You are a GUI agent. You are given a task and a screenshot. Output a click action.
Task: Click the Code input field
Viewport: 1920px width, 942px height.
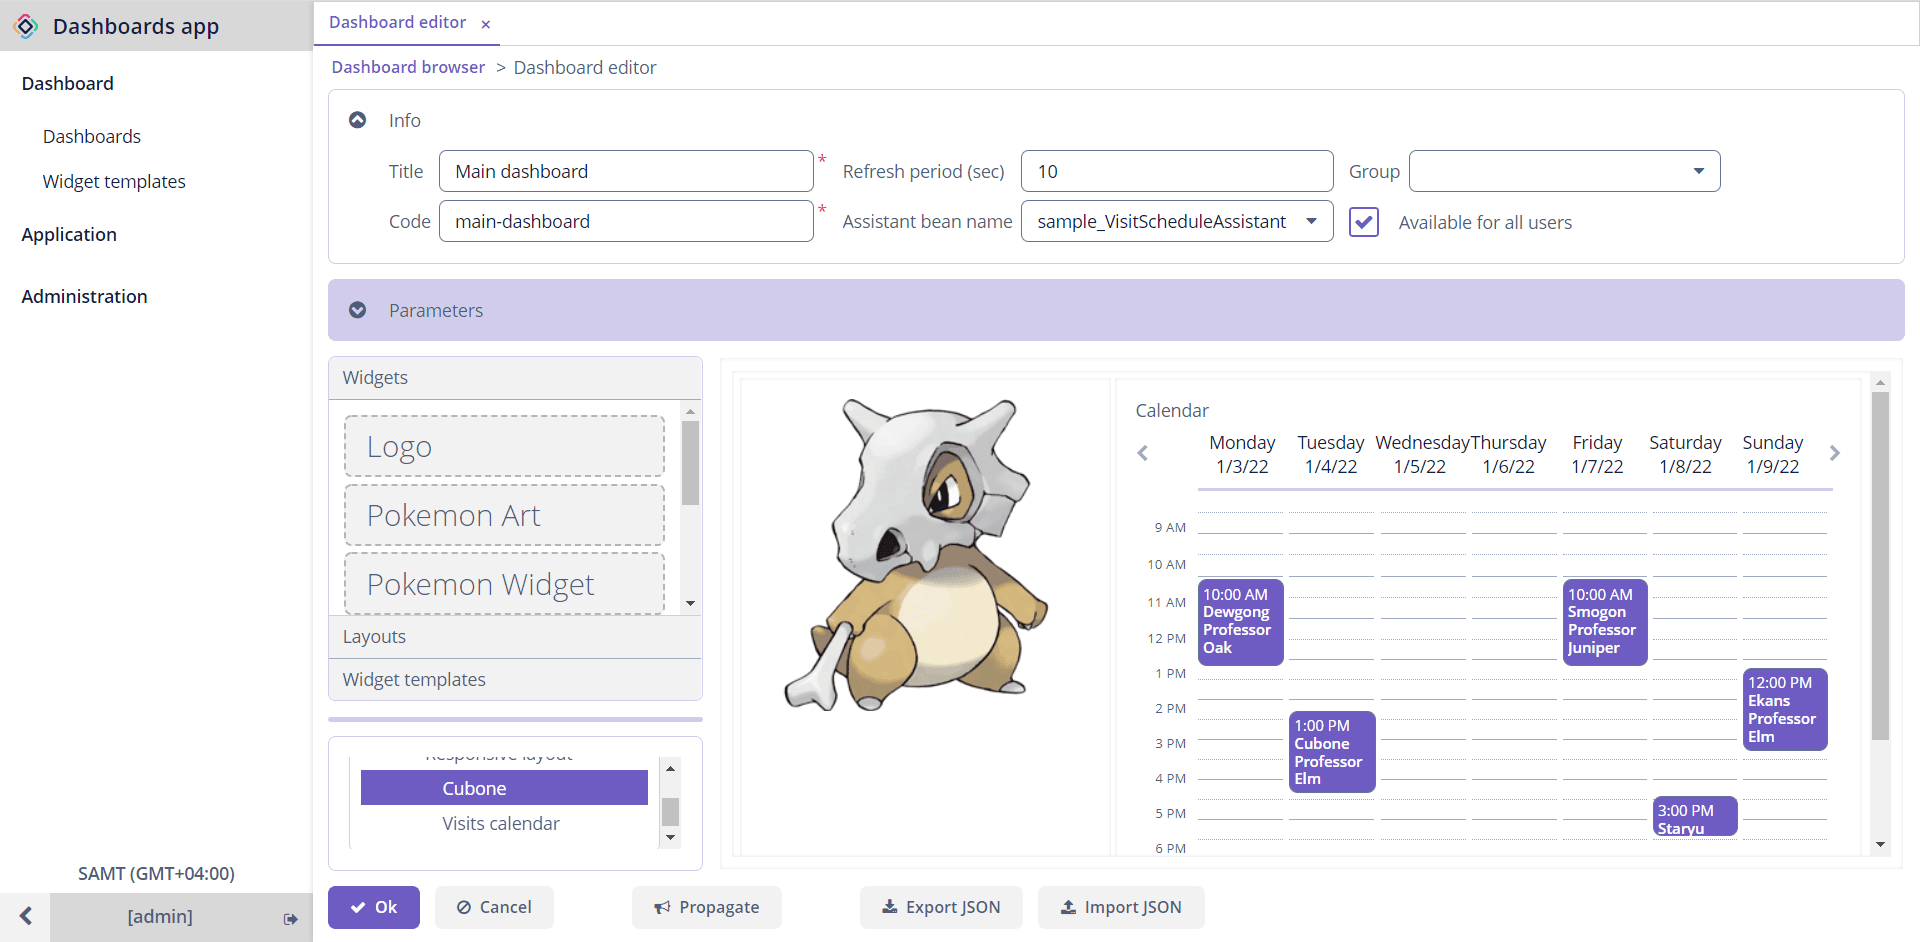pyautogui.click(x=626, y=221)
